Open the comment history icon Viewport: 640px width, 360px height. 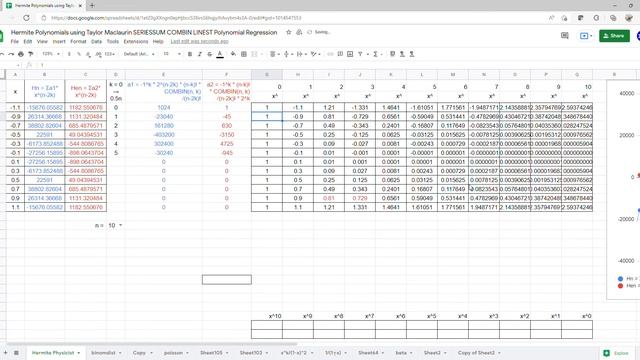(564, 36)
